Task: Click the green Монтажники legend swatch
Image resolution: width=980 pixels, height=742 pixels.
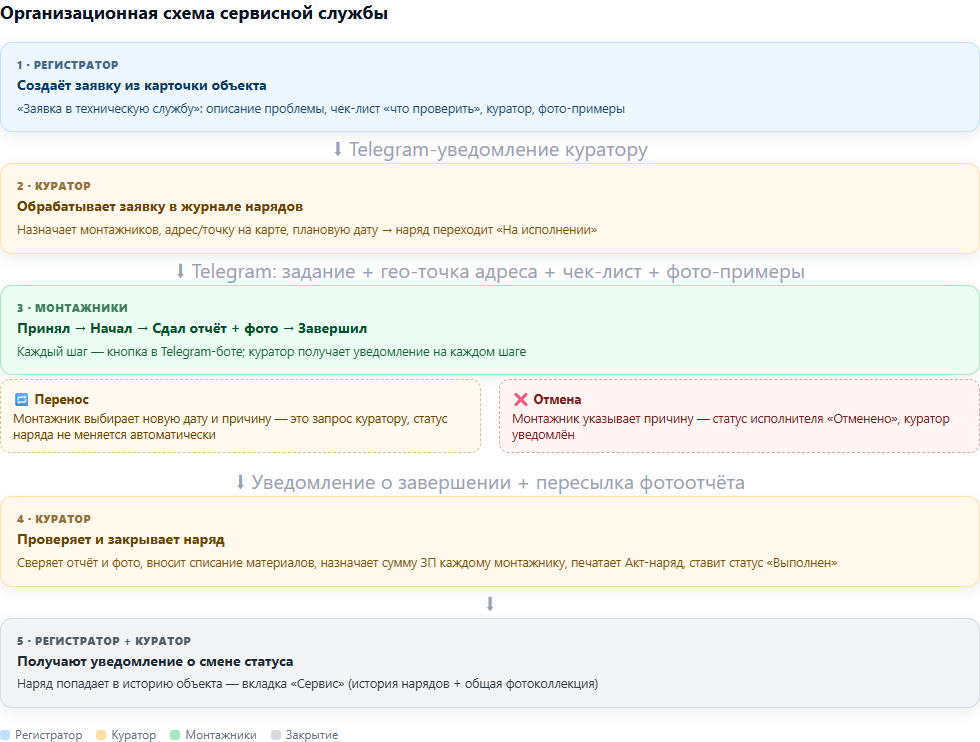Action: (x=175, y=735)
